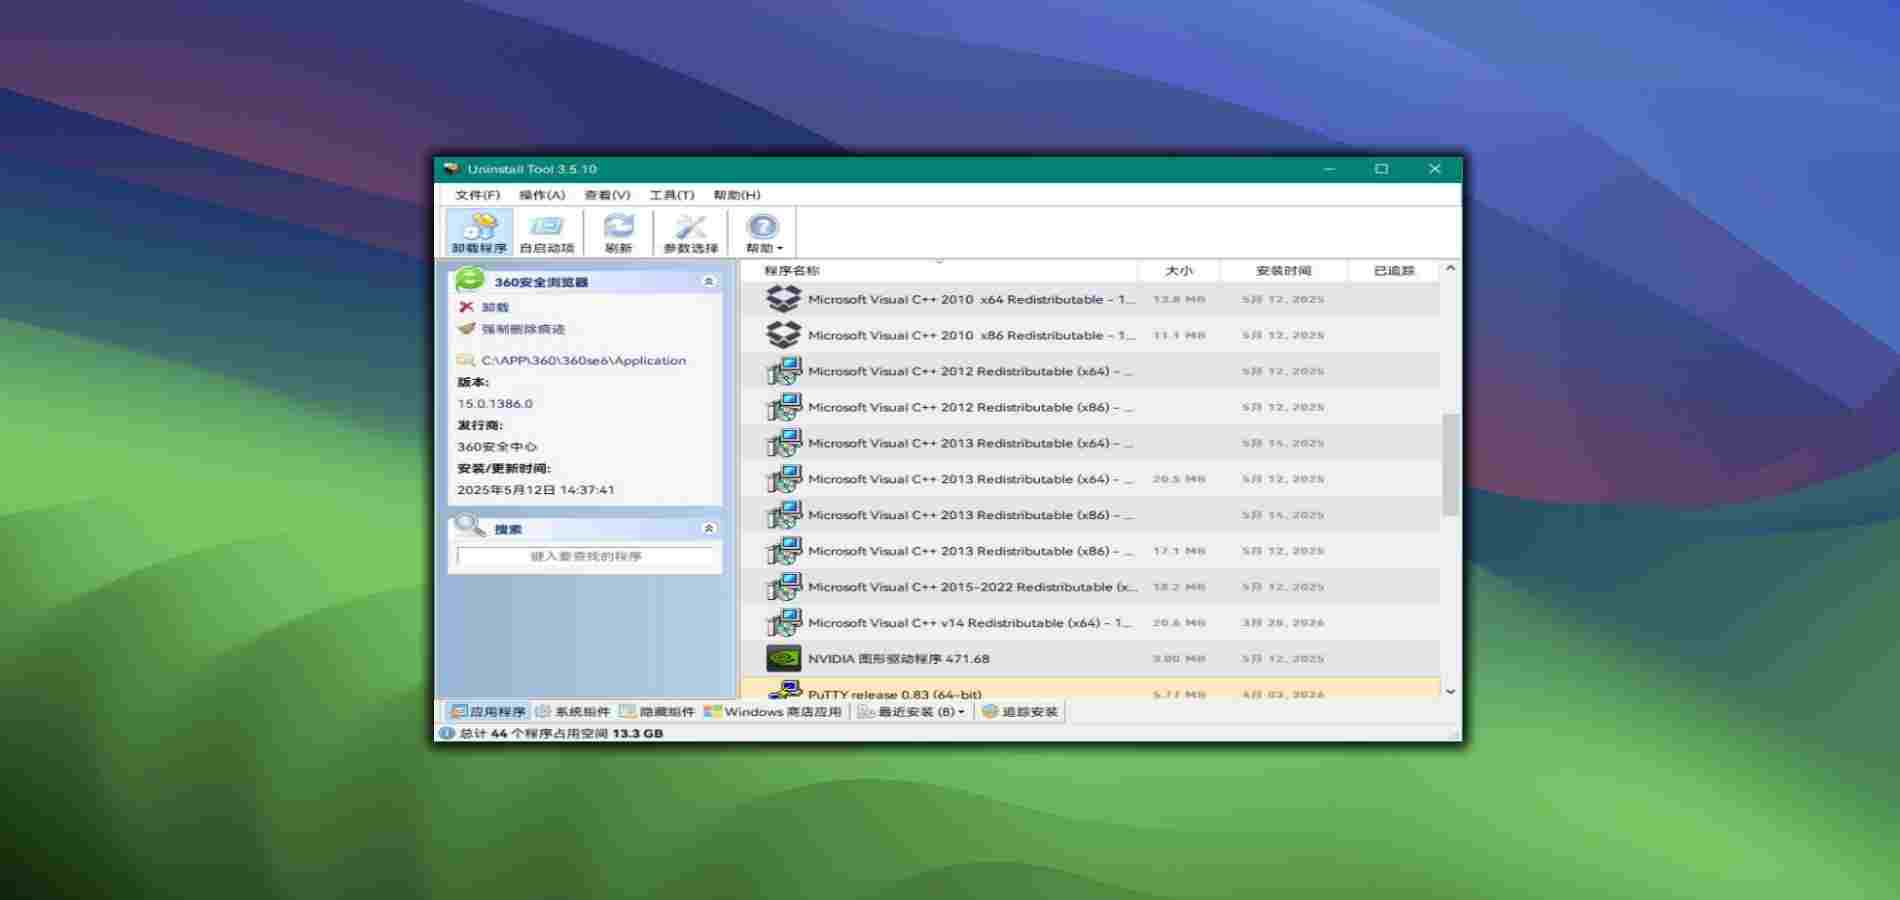The image size is (1900, 900).
Task: Click the program search input field
Action: [585, 556]
